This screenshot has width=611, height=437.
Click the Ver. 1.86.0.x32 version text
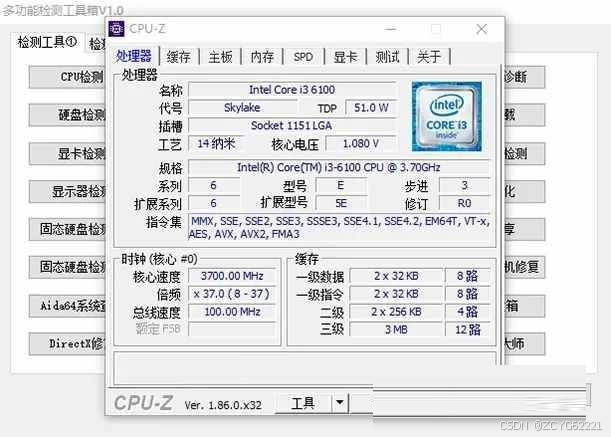(223, 405)
